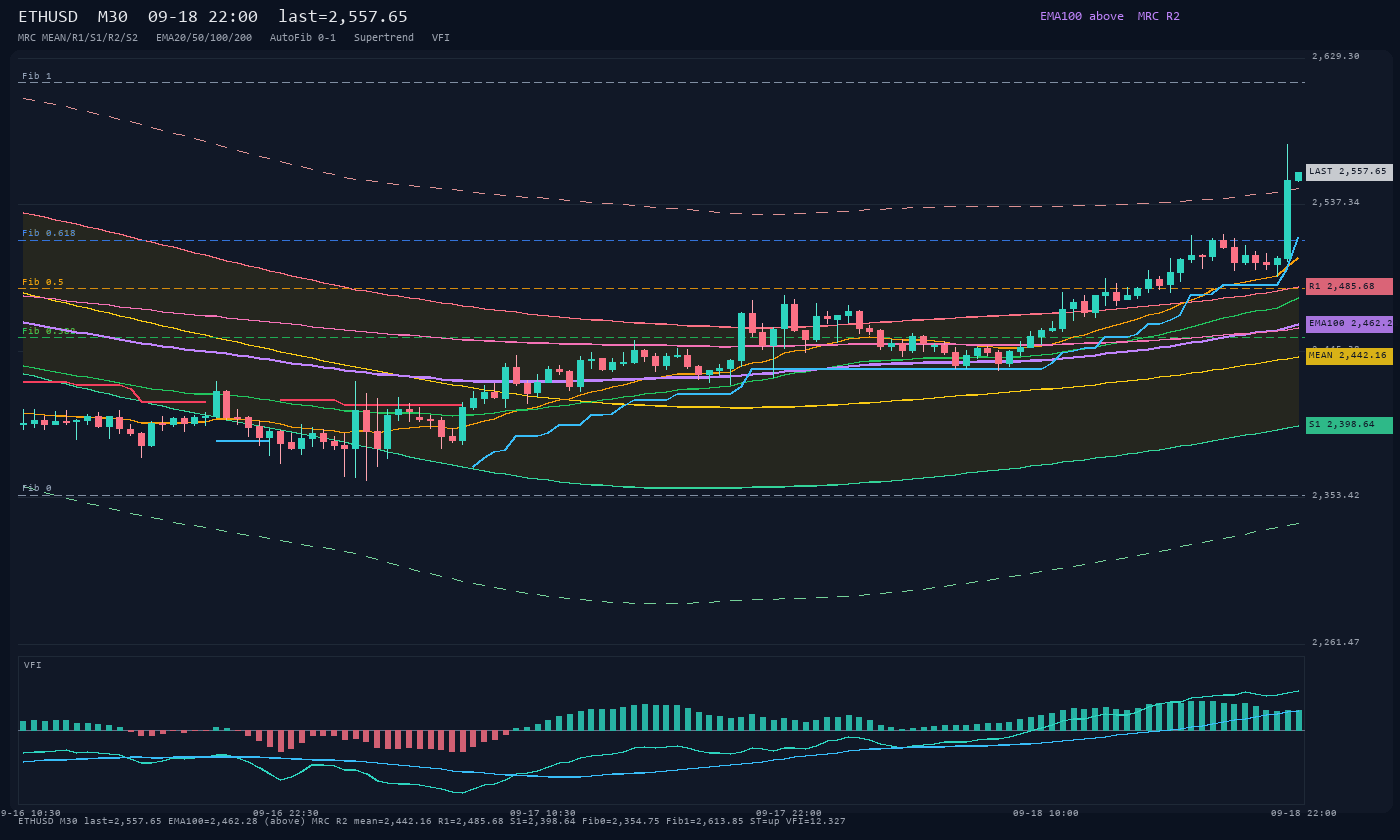Click the large green breakout candle at the right edge
Viewport: 1400px width, 840px height.
pyautogui.click(x=1288, y=219)
